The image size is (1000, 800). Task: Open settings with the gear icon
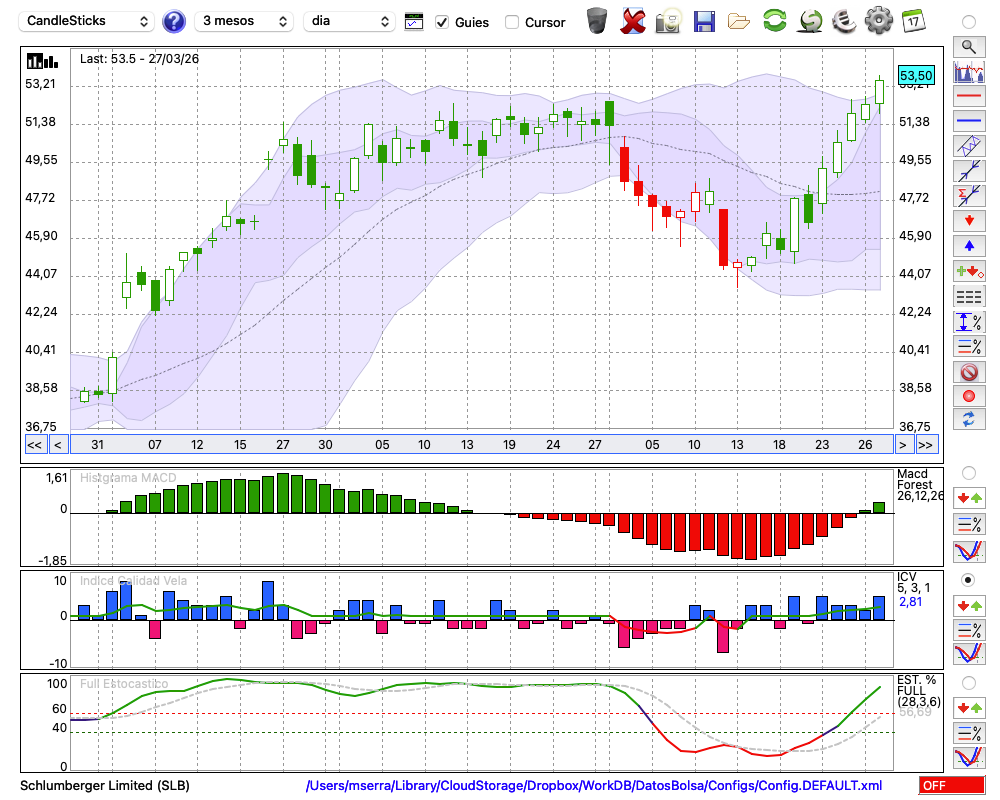879,20
